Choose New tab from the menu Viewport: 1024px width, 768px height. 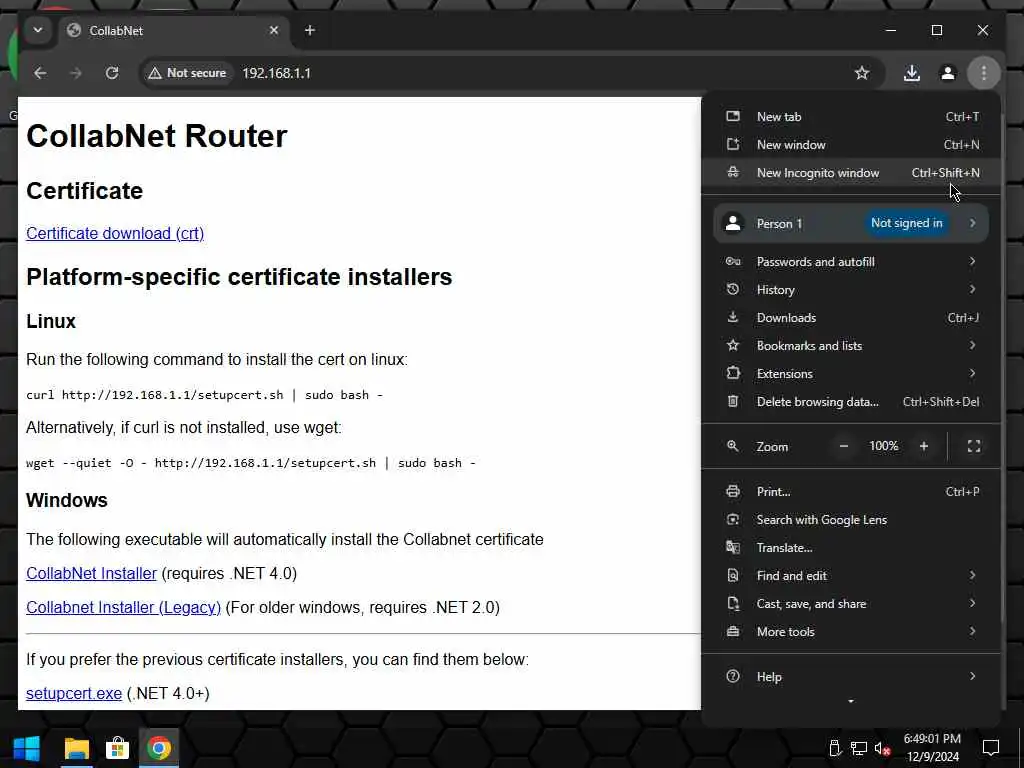(851, 117)
